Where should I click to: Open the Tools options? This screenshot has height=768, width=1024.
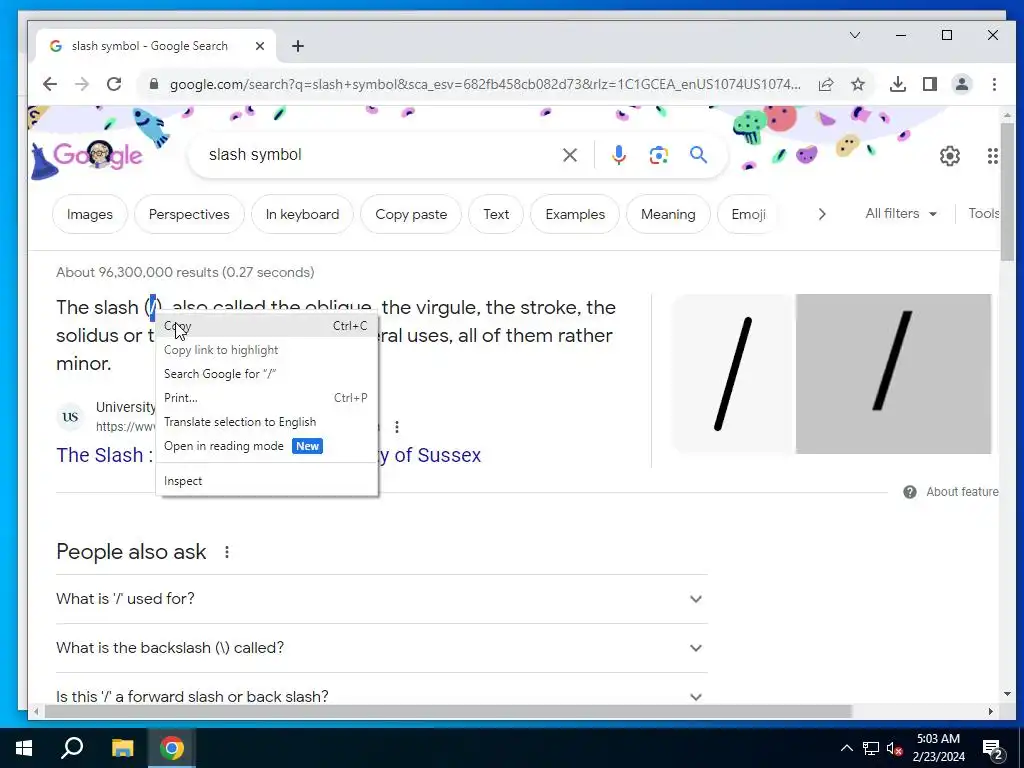click(x=983, y=214)
